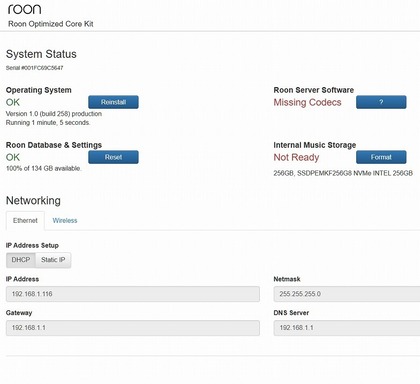Click the Operating System OK status
Image resolution: width=420 pixels, height=384 pixels.
tap(13, 102)
